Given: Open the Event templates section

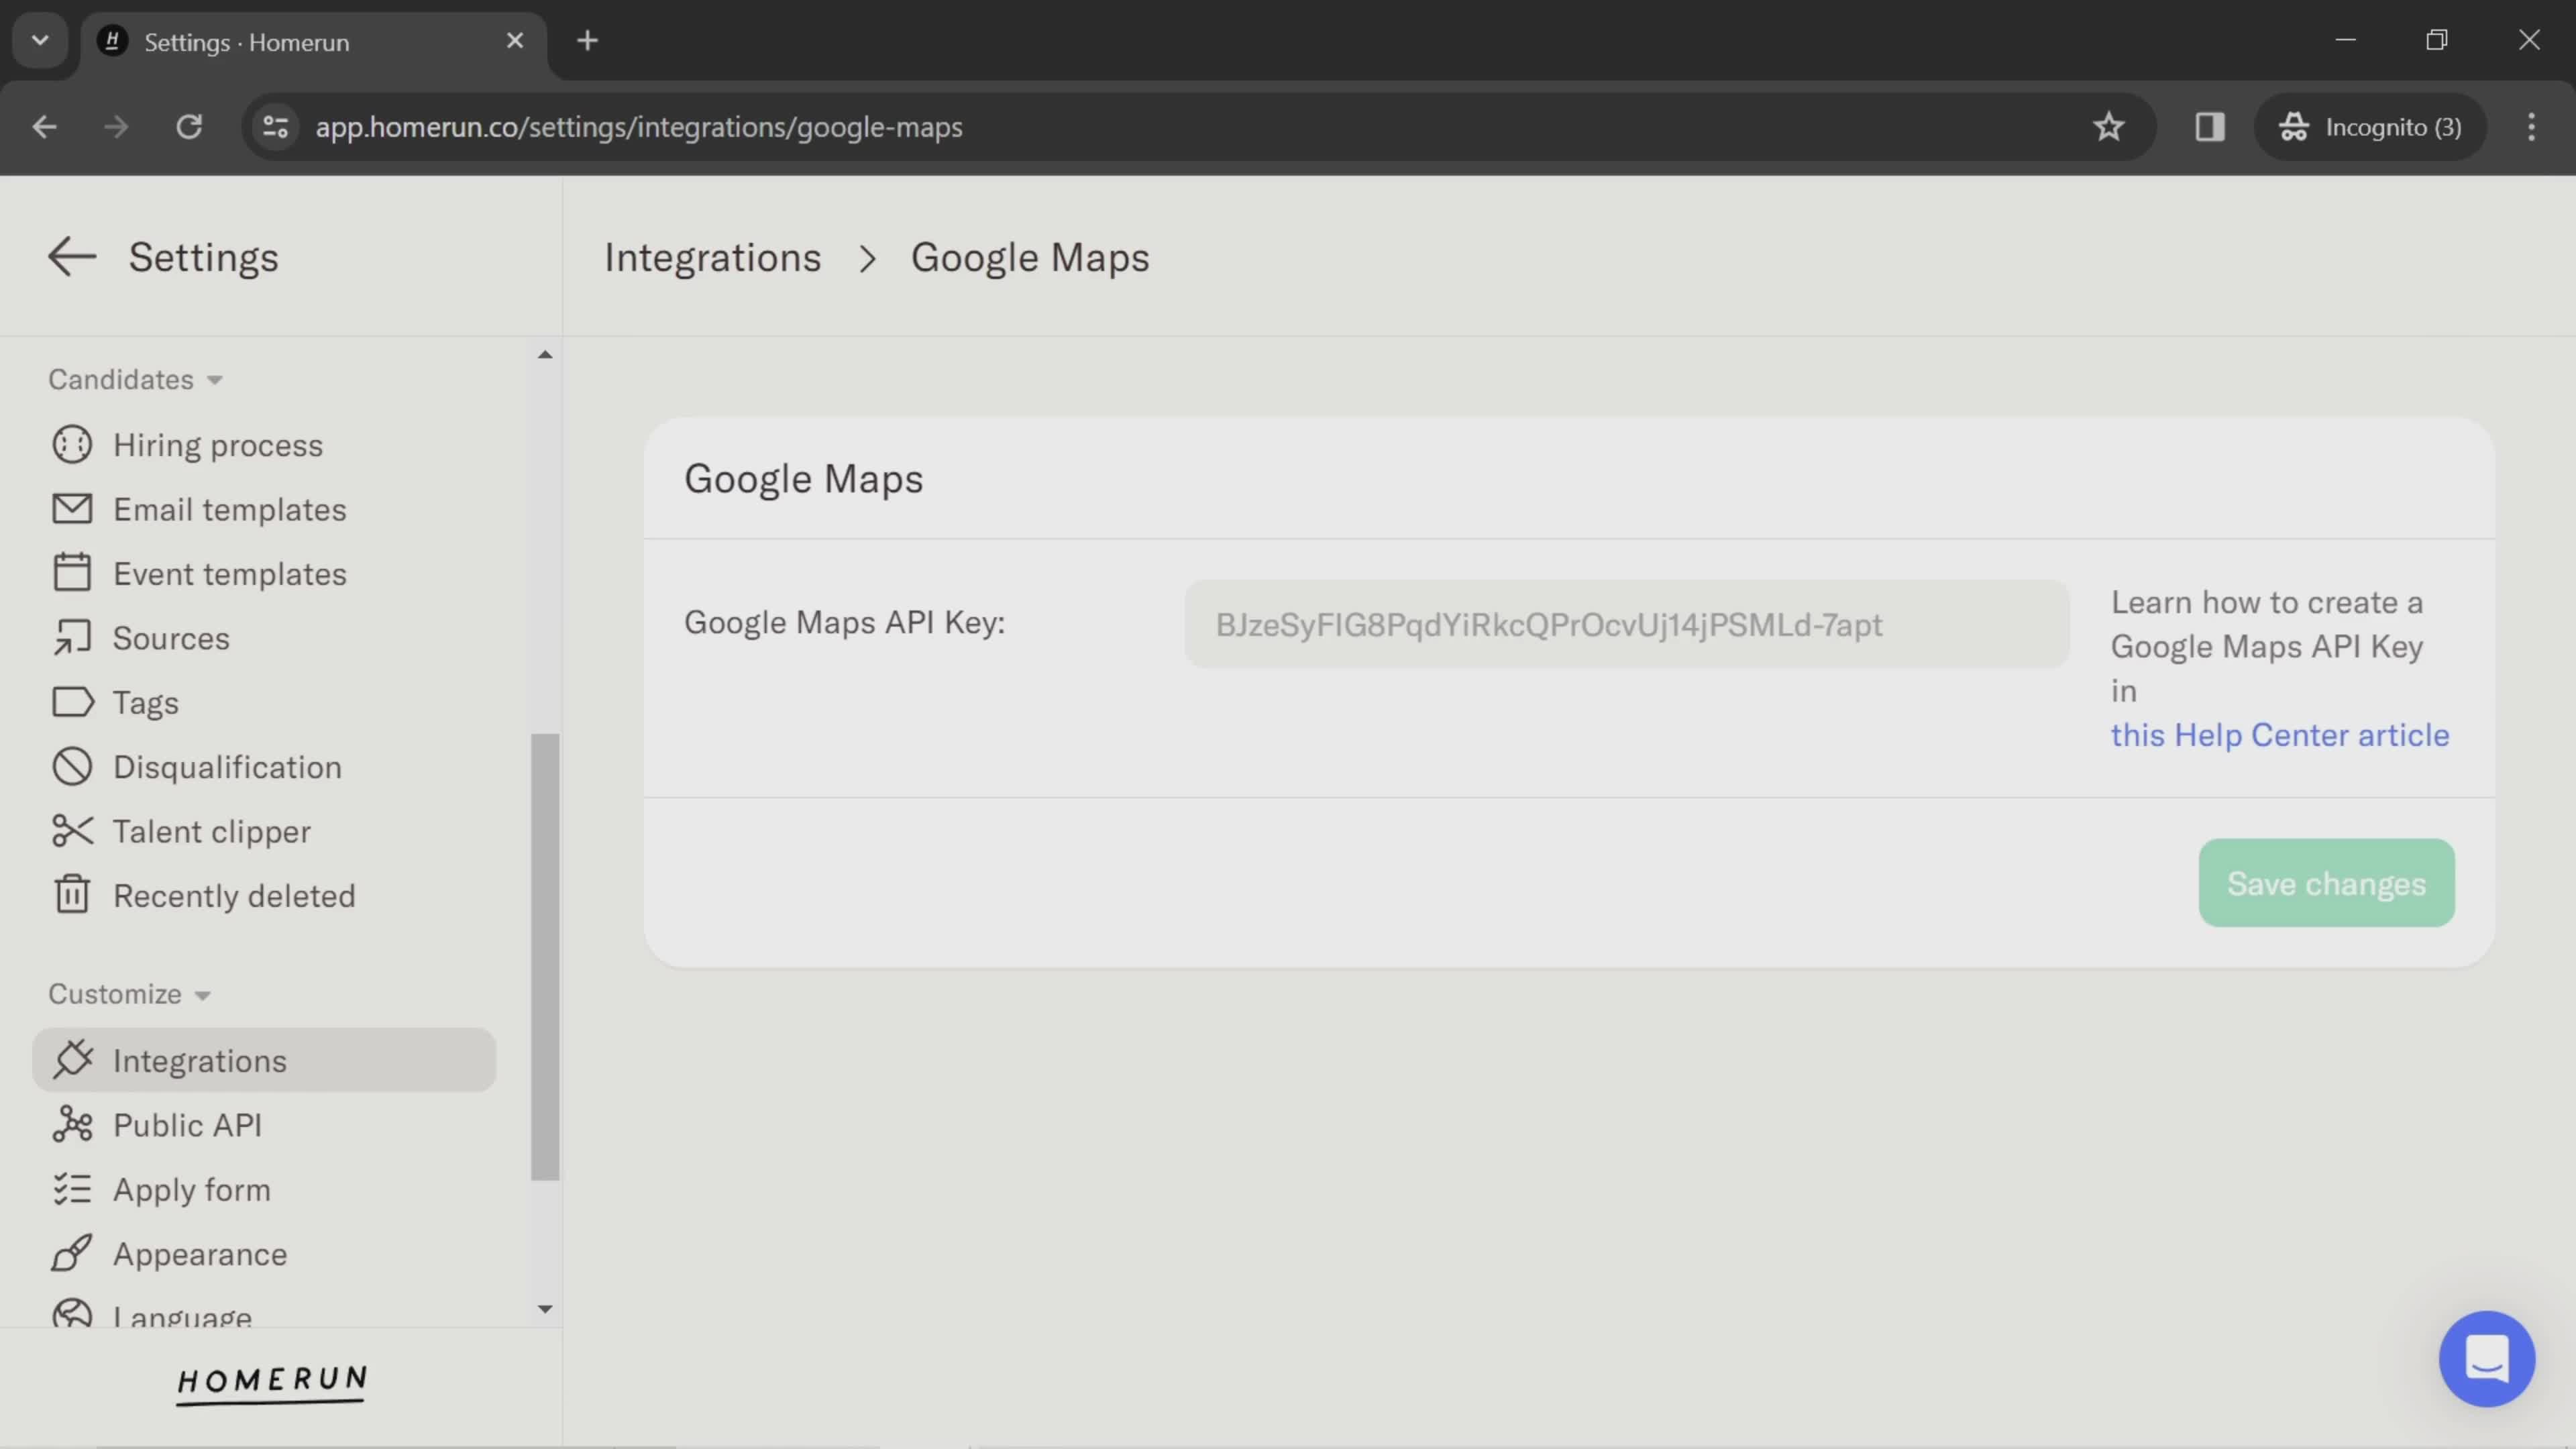Looking at the screenshot, I should tap(230, 574).
